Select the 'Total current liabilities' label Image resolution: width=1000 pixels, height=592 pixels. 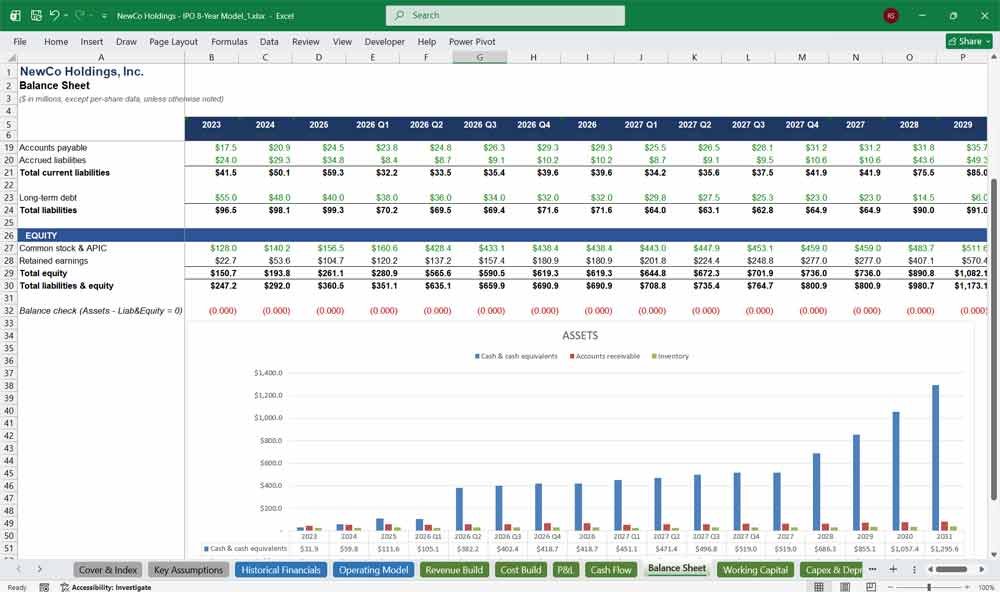click(64, 173)
